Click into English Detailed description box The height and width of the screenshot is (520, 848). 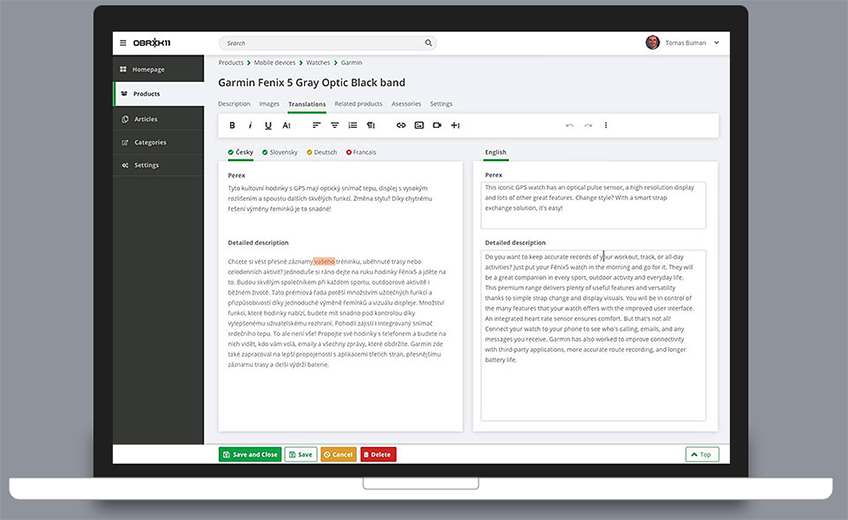click(x=593, y=335)
